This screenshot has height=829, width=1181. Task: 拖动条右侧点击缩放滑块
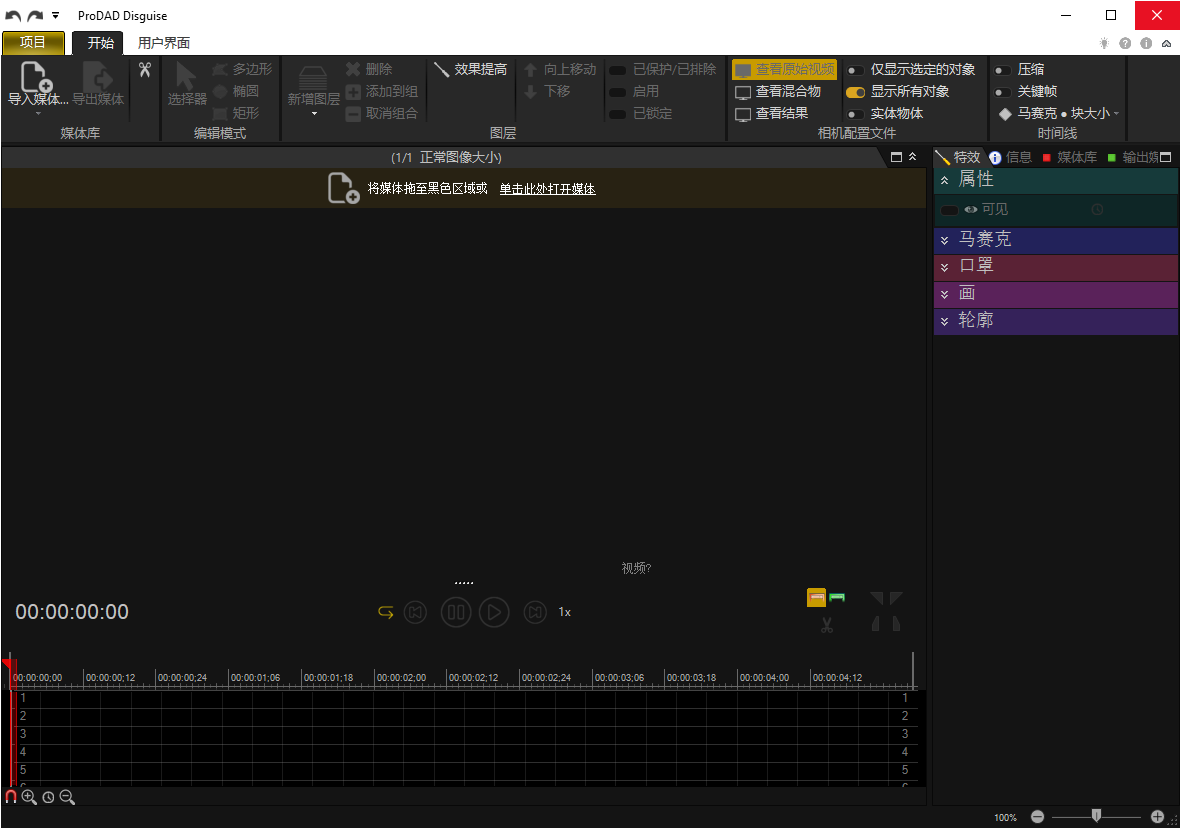1096,816
